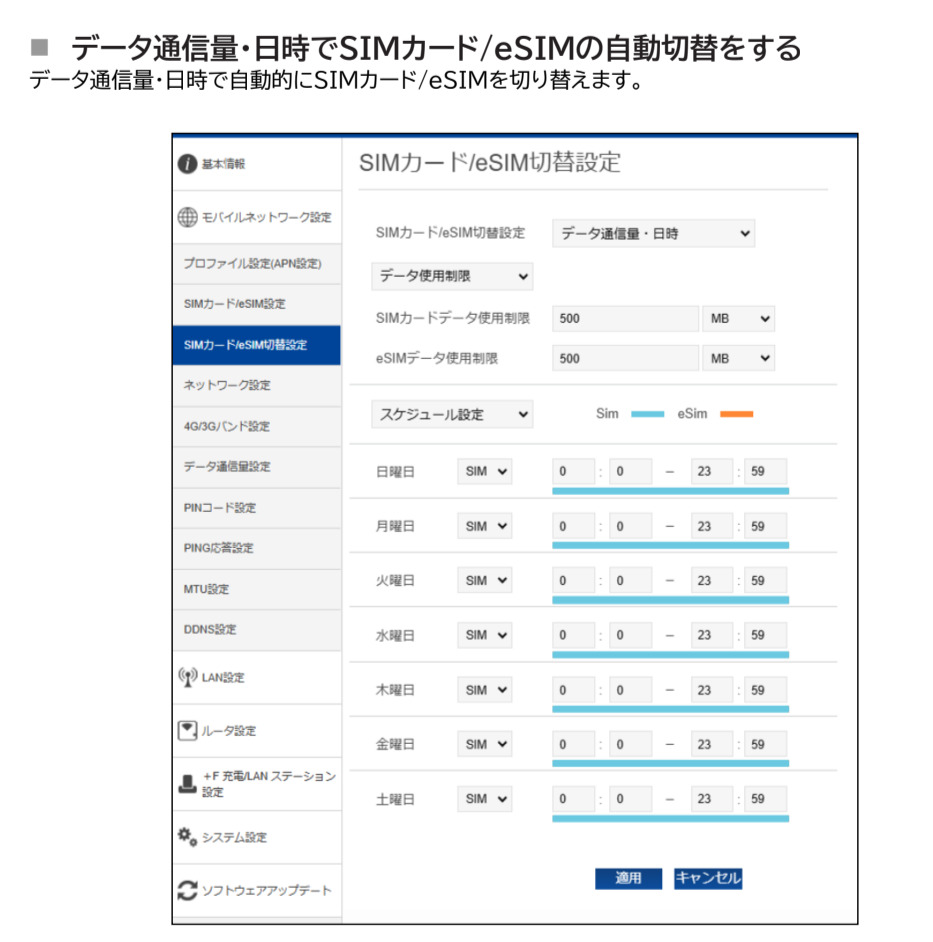Click the SIMカードデータ使用制限 value field
The width and height of the screenshot is (933, 942).
point(625,318)
